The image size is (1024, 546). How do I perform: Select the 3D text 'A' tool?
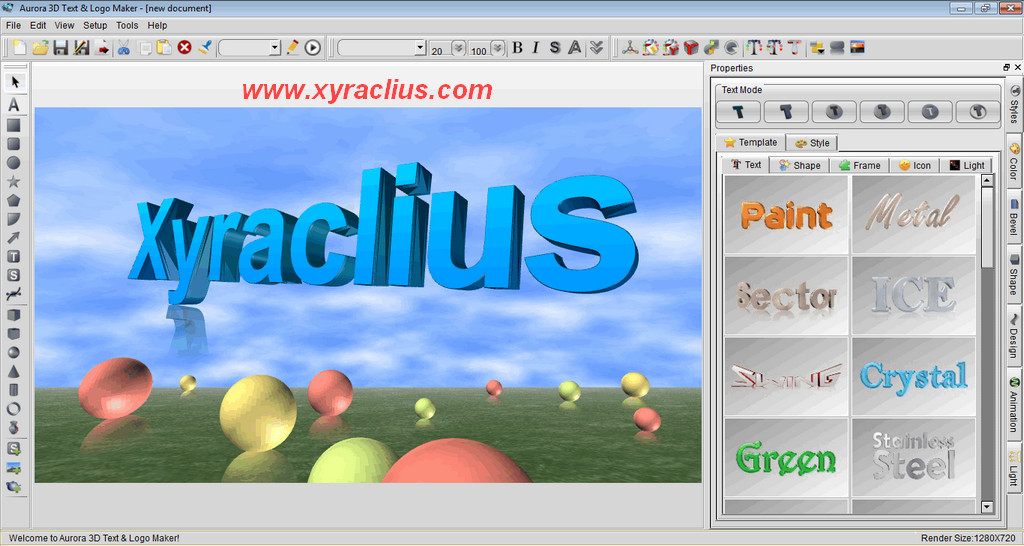click(x=14, y=104)
